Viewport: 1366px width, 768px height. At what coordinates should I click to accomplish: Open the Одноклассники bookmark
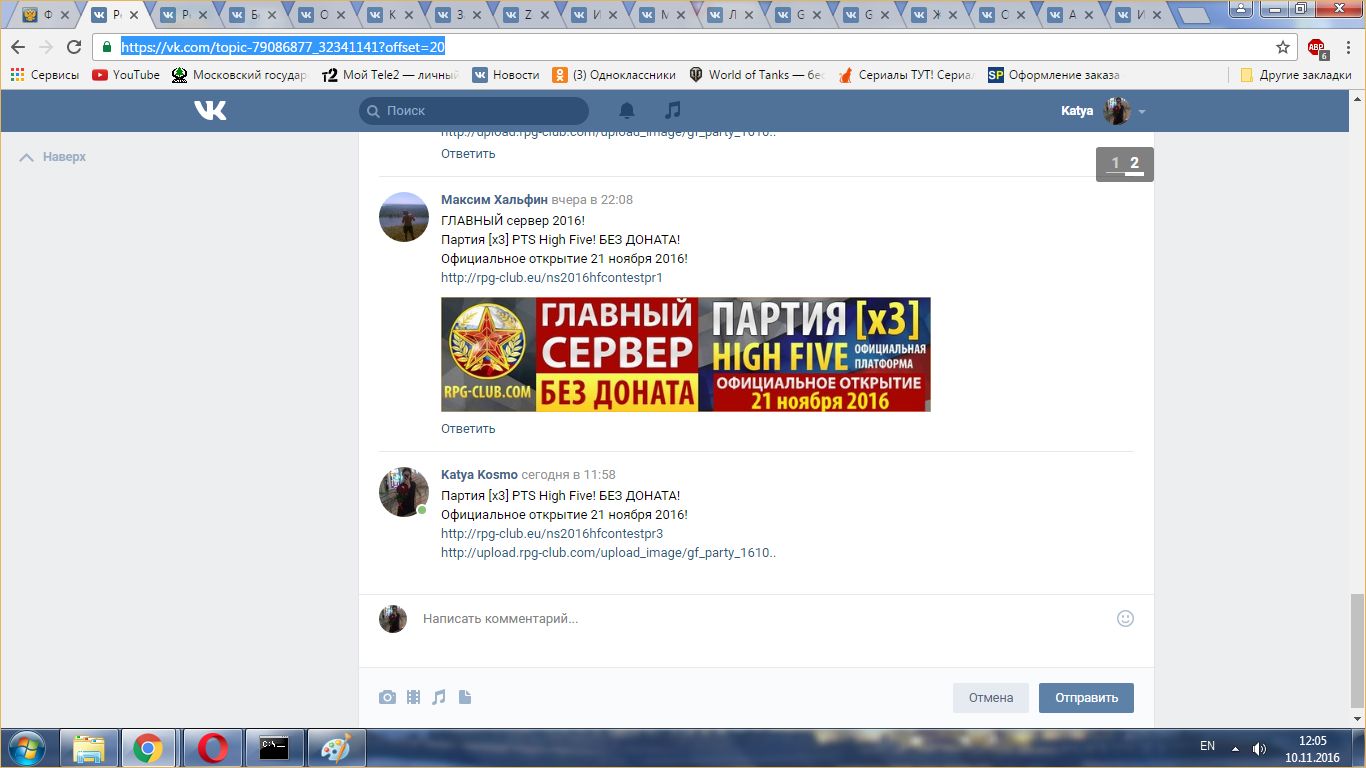pos(614,75)
